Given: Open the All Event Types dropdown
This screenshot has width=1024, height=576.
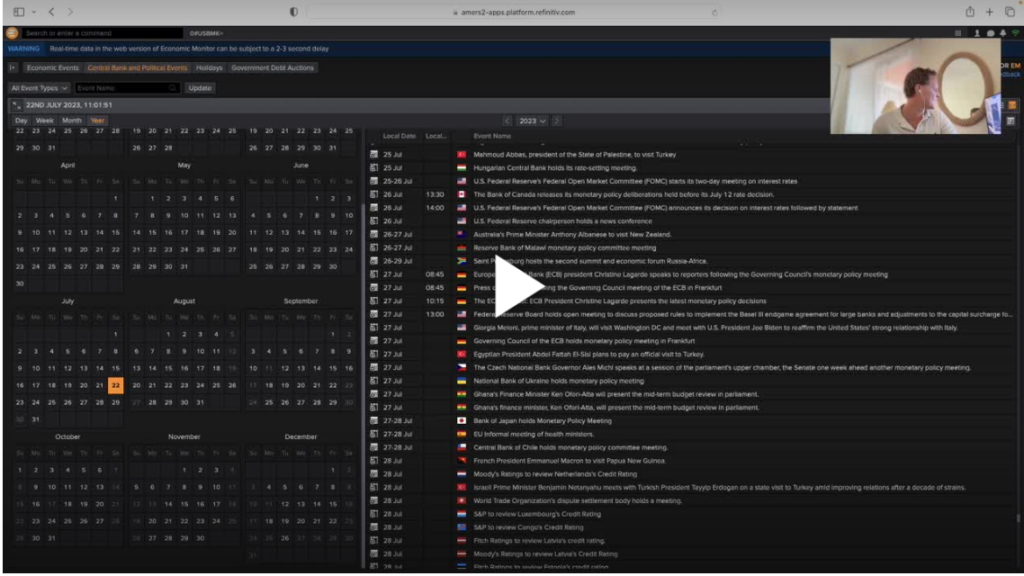Looking at the screenshot, I should (39, 88).
